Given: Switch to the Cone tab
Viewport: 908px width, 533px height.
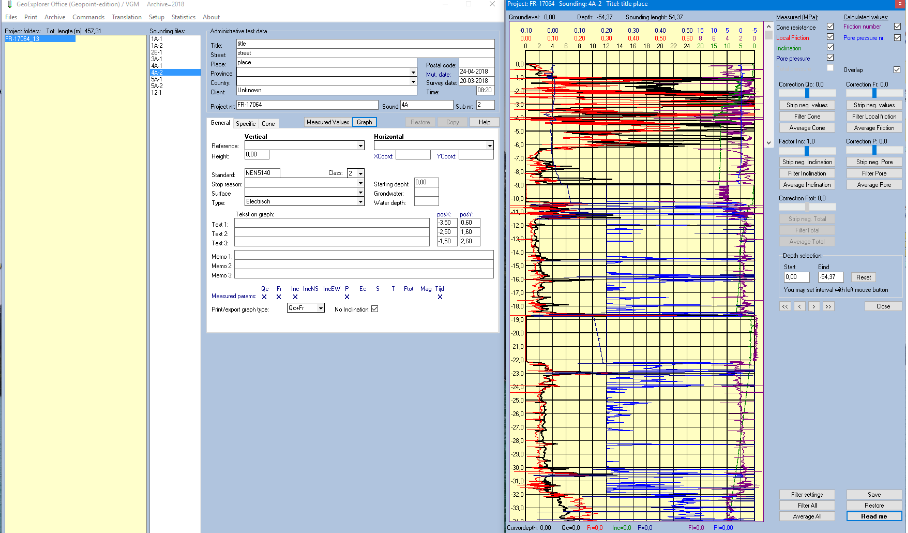Looking at the screenshot, I should pos(268,123).
